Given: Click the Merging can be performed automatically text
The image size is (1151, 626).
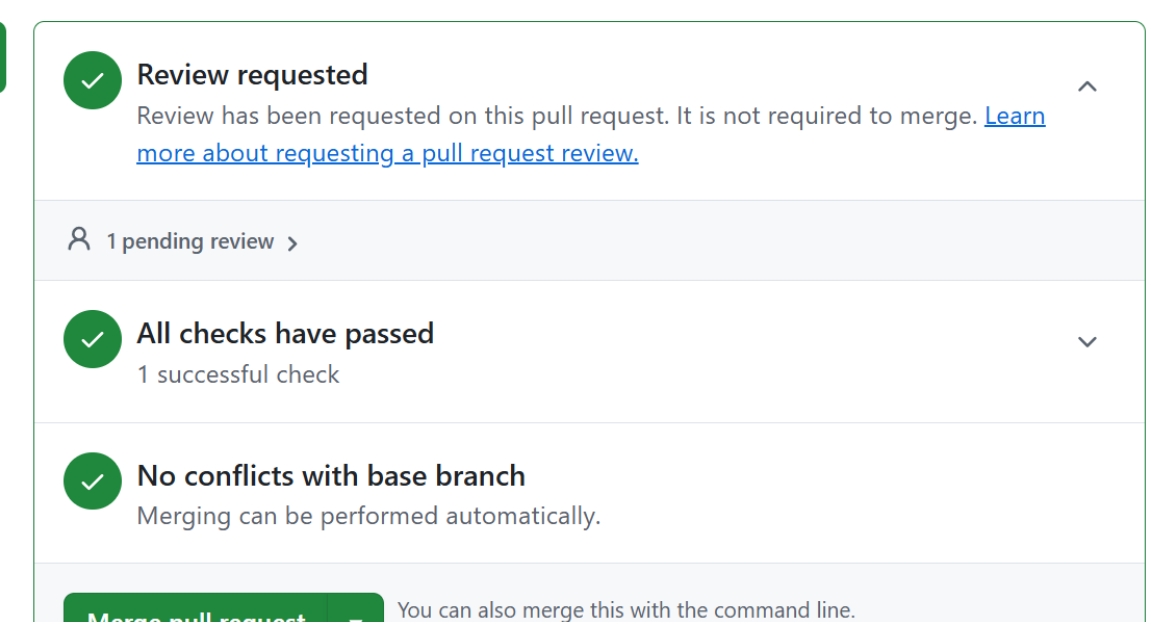Looking at the screenshot, I should point(368,516).
